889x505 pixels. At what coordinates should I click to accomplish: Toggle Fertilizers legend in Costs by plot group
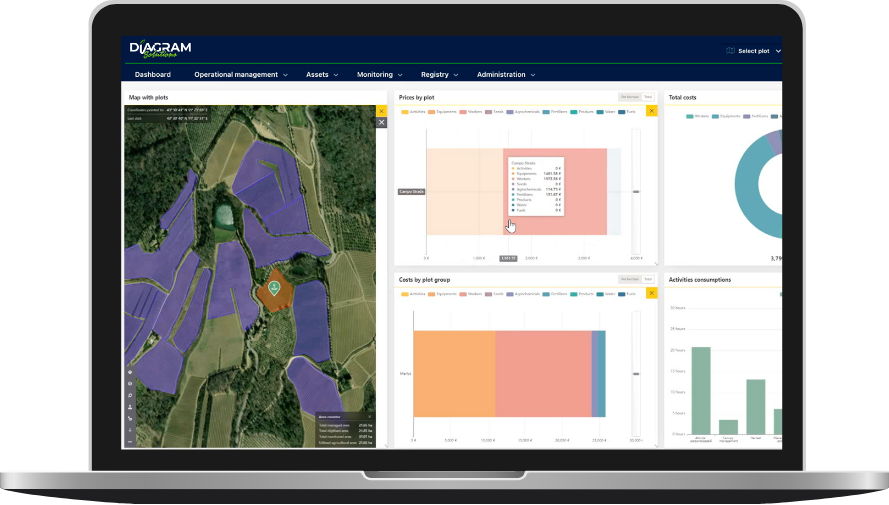pos(555,294)
